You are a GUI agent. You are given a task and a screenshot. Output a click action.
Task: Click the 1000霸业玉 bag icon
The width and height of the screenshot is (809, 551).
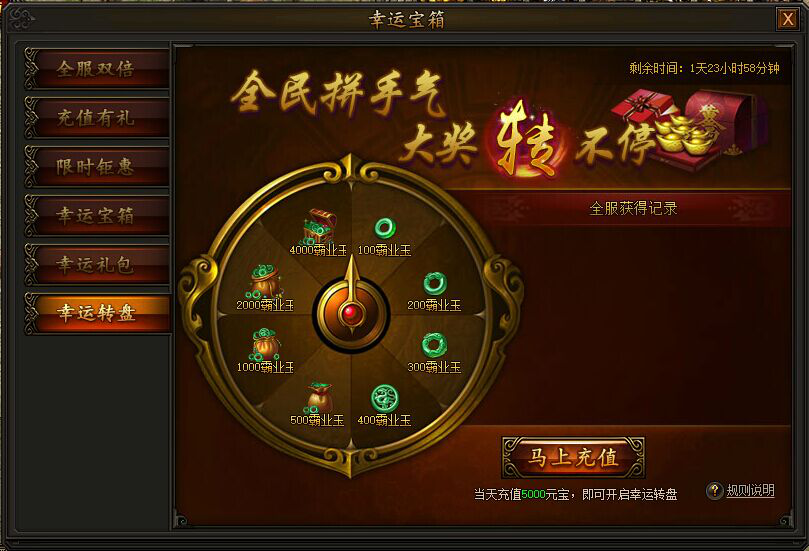pos(266,345)
